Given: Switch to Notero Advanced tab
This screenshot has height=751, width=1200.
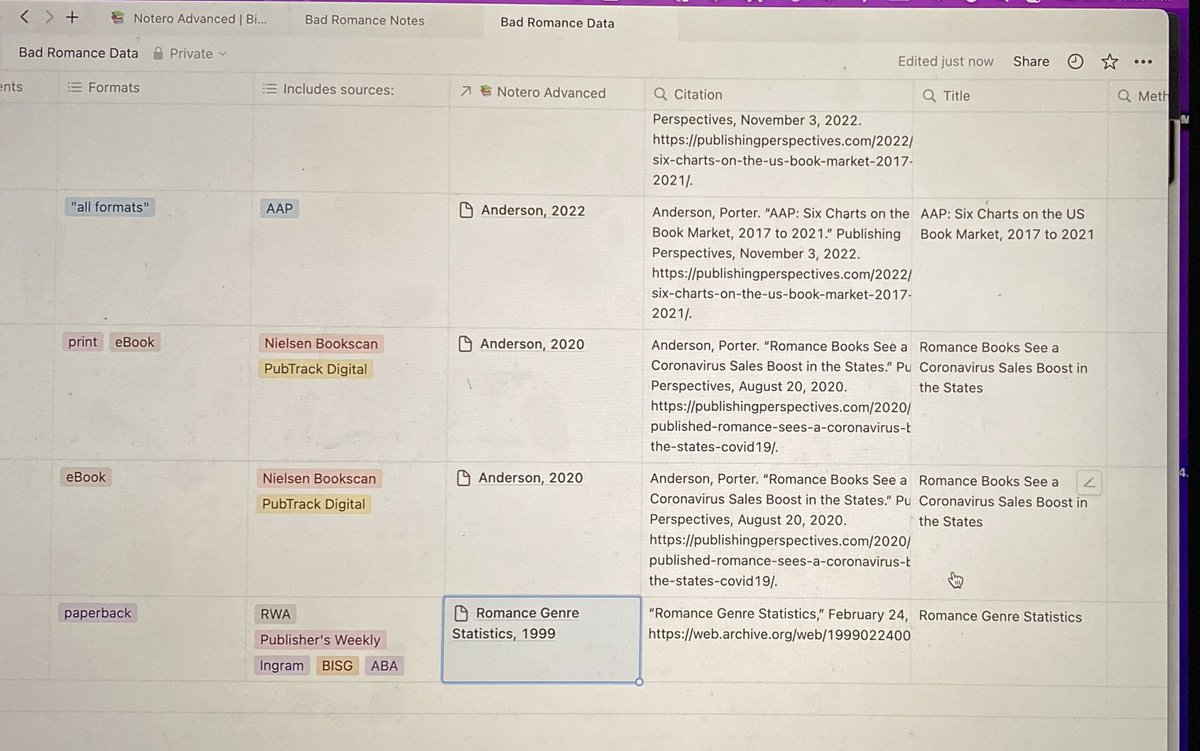Looking at the screenshot, I should (190, 19).
